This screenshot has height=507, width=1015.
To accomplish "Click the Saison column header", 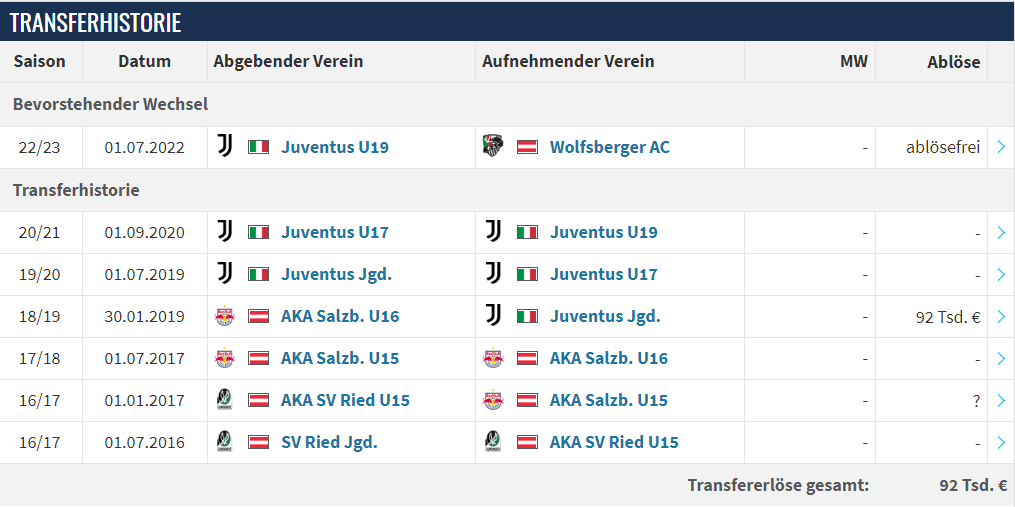I will [39, 62].
